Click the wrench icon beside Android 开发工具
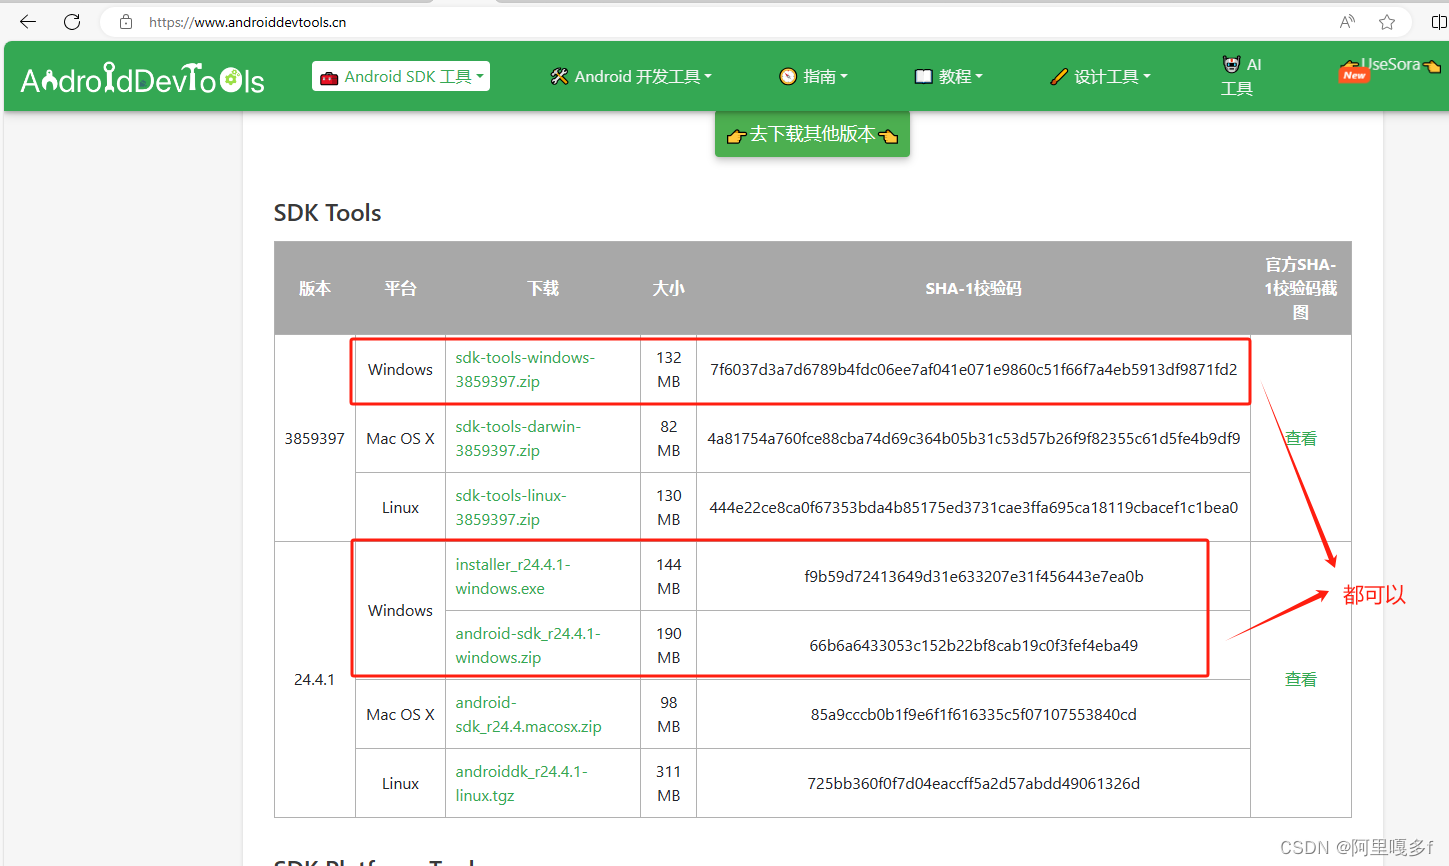 [559, 76]
